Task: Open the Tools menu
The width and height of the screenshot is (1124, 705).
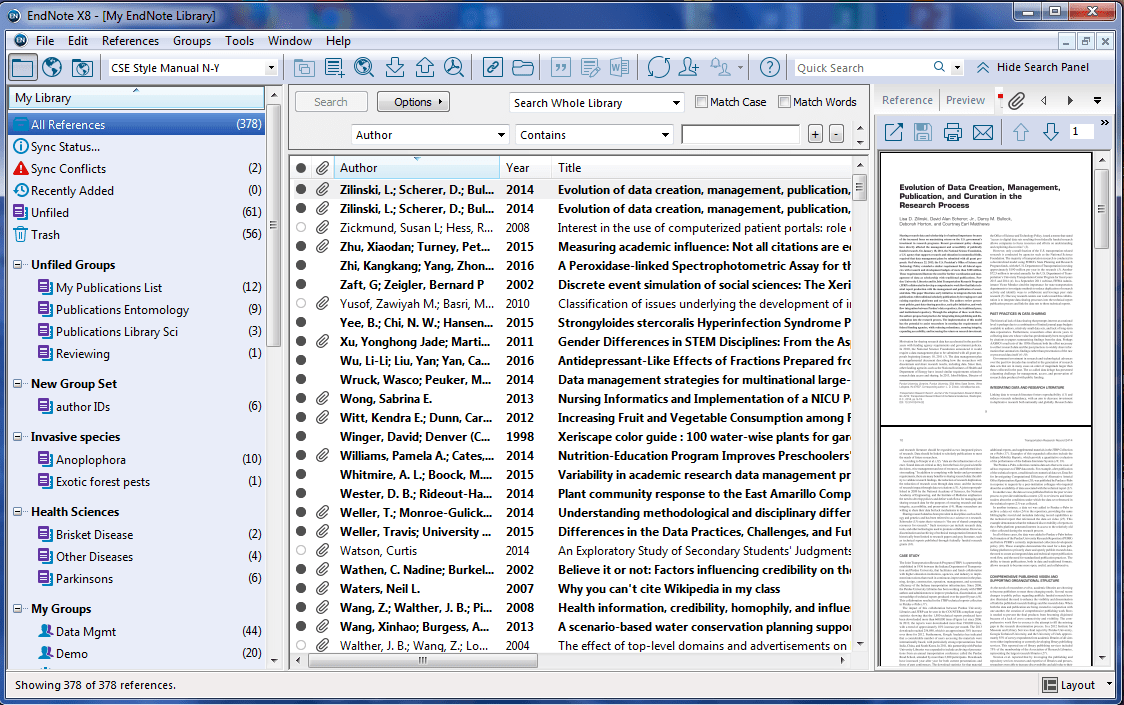Action: tap(239, 41)
